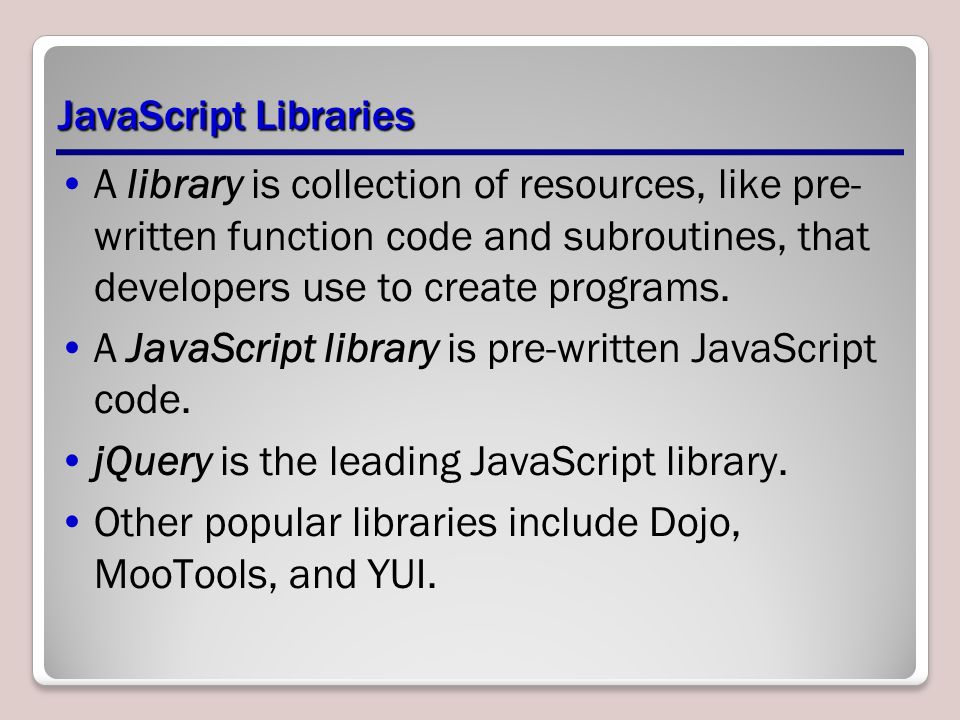Click the JavaScript Libraries slide title
960x720 pixels.
[236, 116]
